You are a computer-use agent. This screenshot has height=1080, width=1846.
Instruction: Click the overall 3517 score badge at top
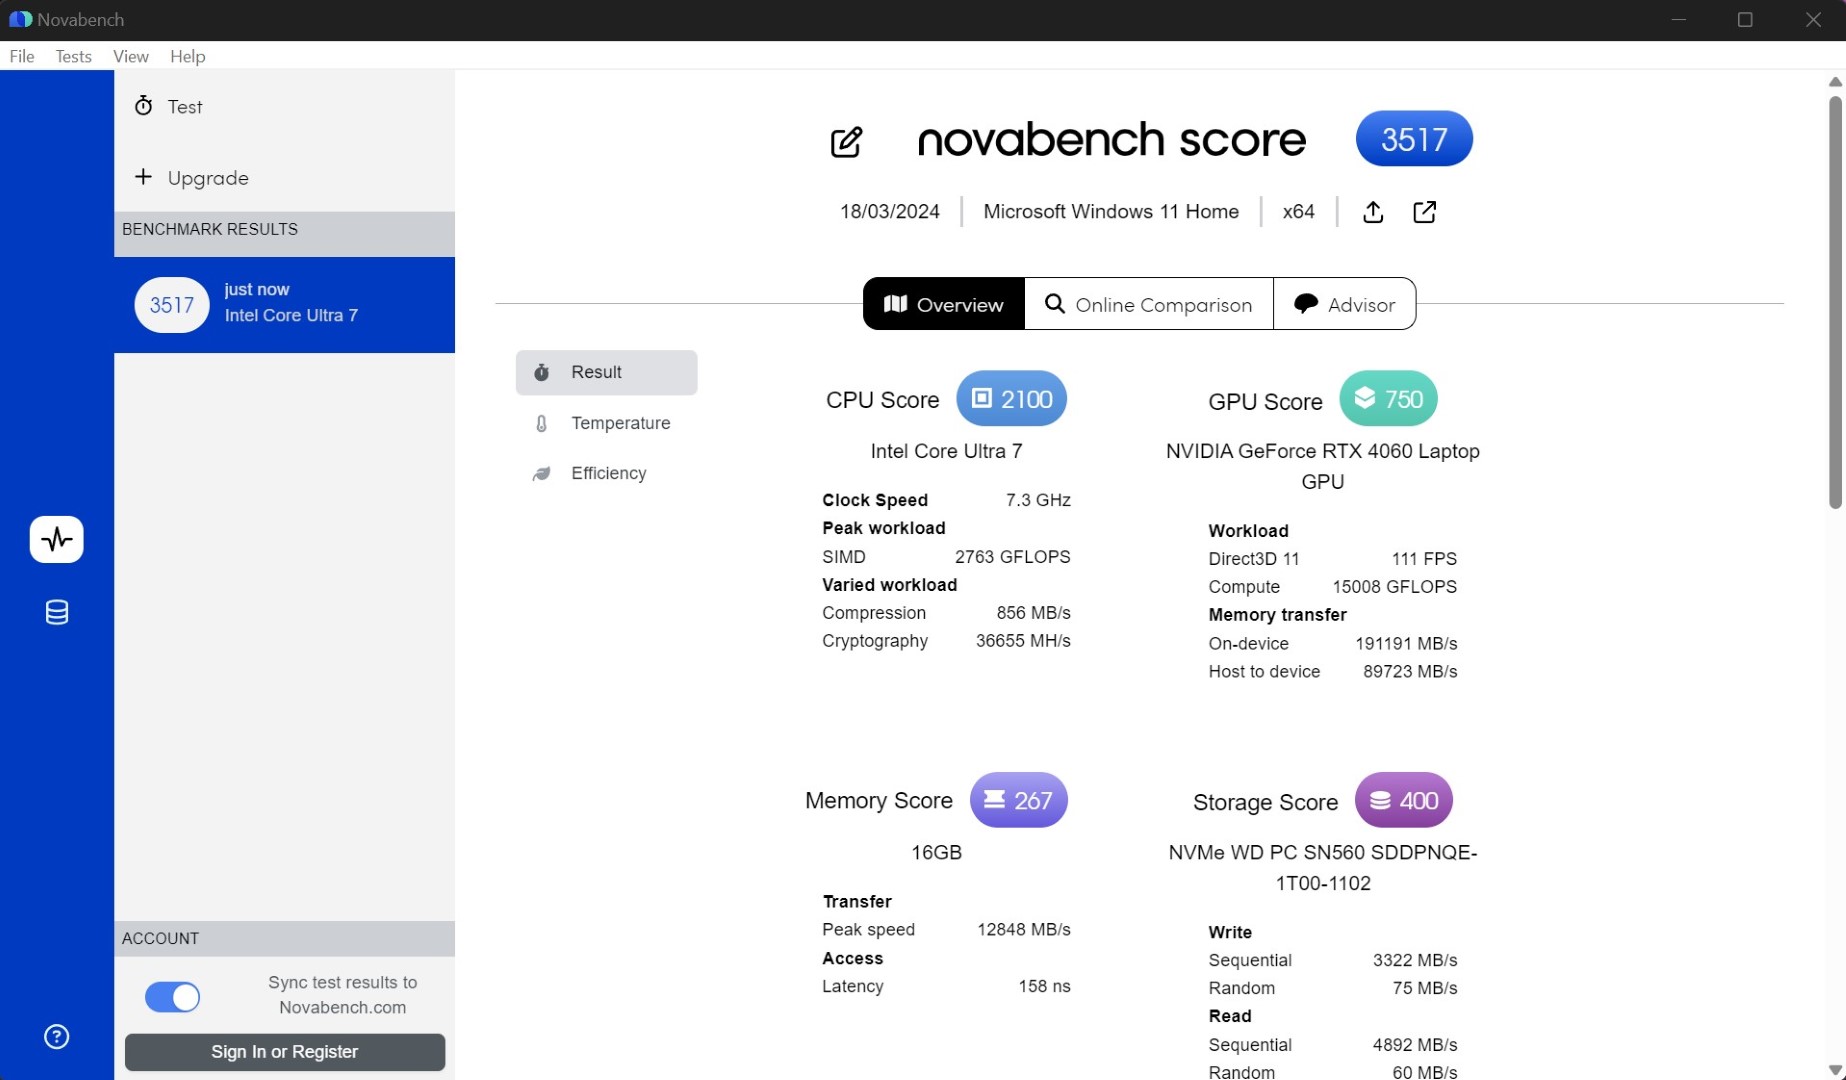point(1414,139)
